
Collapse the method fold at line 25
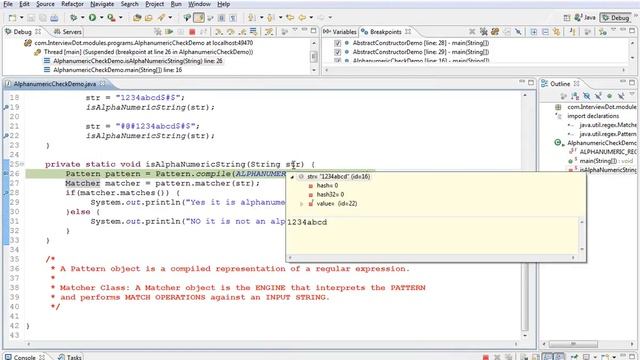coord(22,164)
